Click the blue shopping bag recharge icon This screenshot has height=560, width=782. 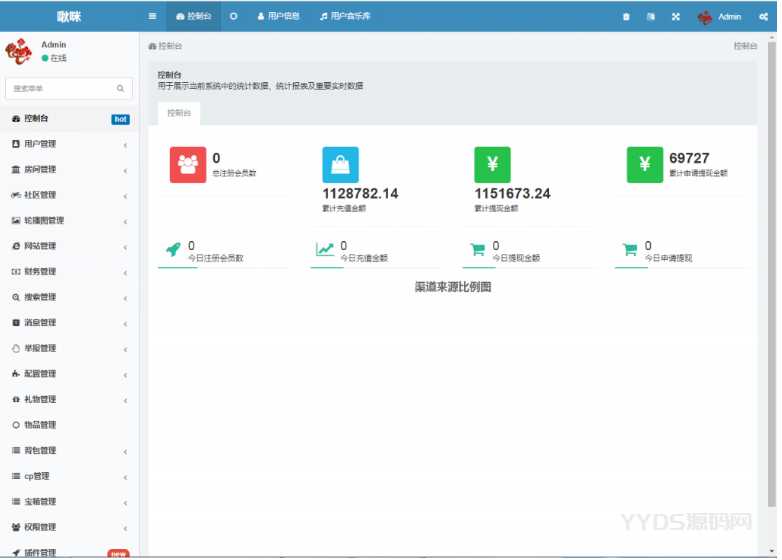[340, 164]
